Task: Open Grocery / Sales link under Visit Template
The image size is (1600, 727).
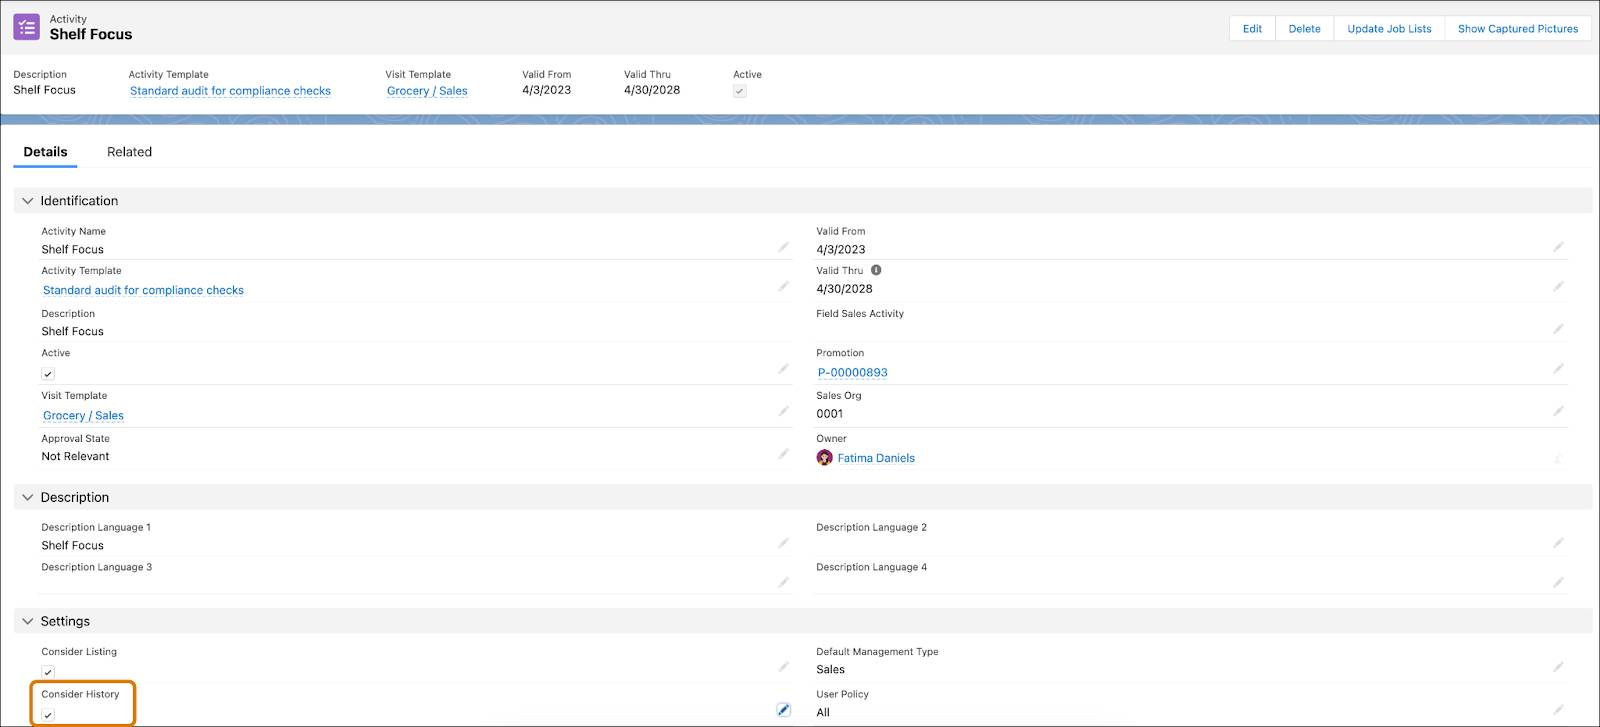Action: click(x=83, y=415)
